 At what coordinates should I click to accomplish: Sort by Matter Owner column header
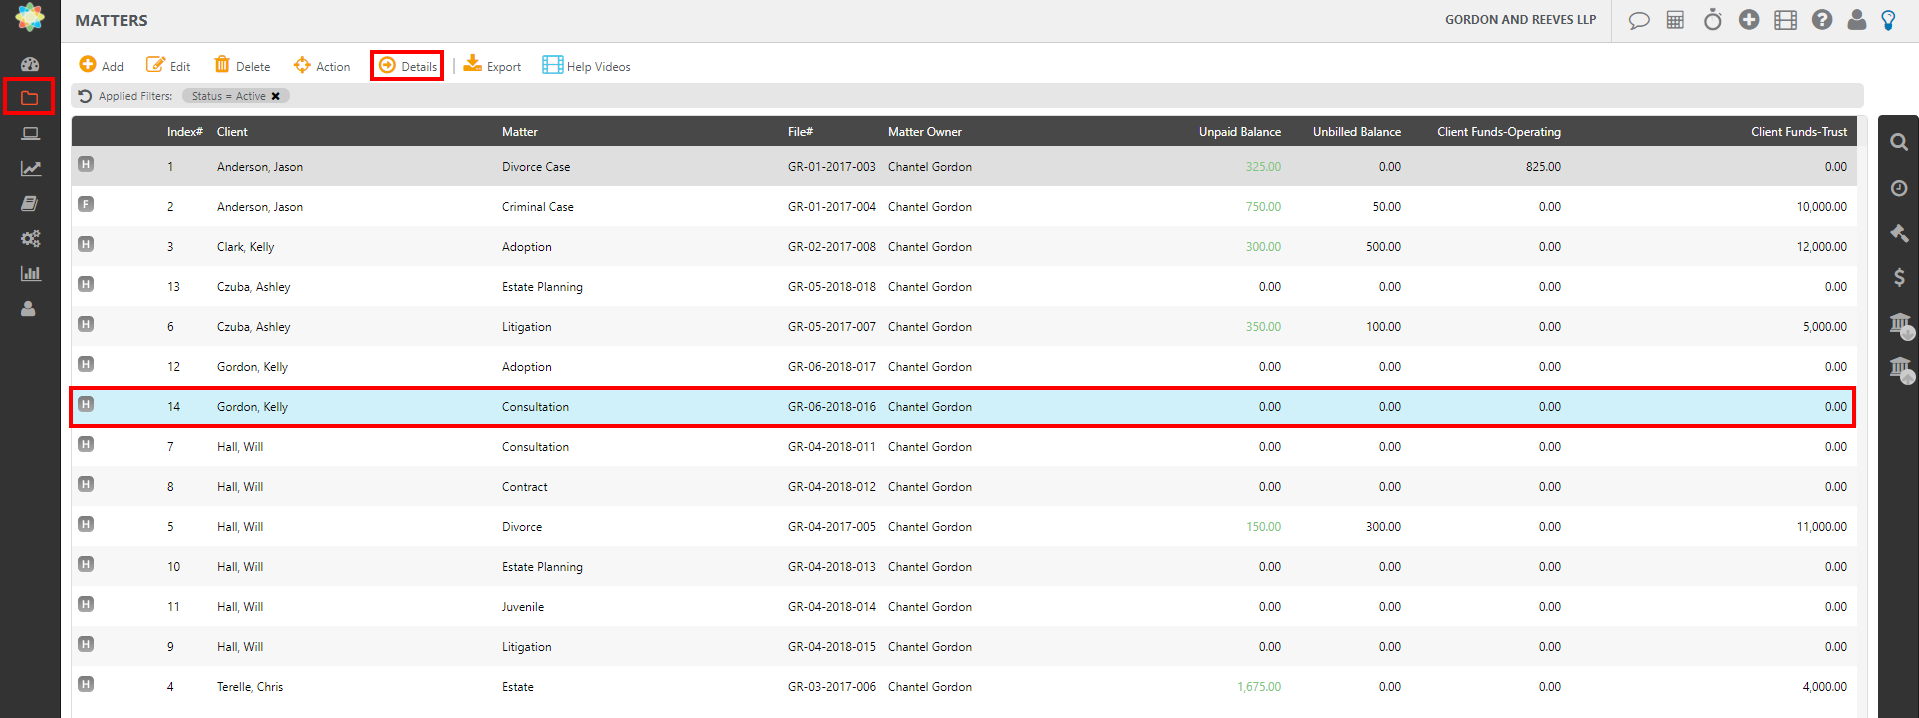(925, 132)
